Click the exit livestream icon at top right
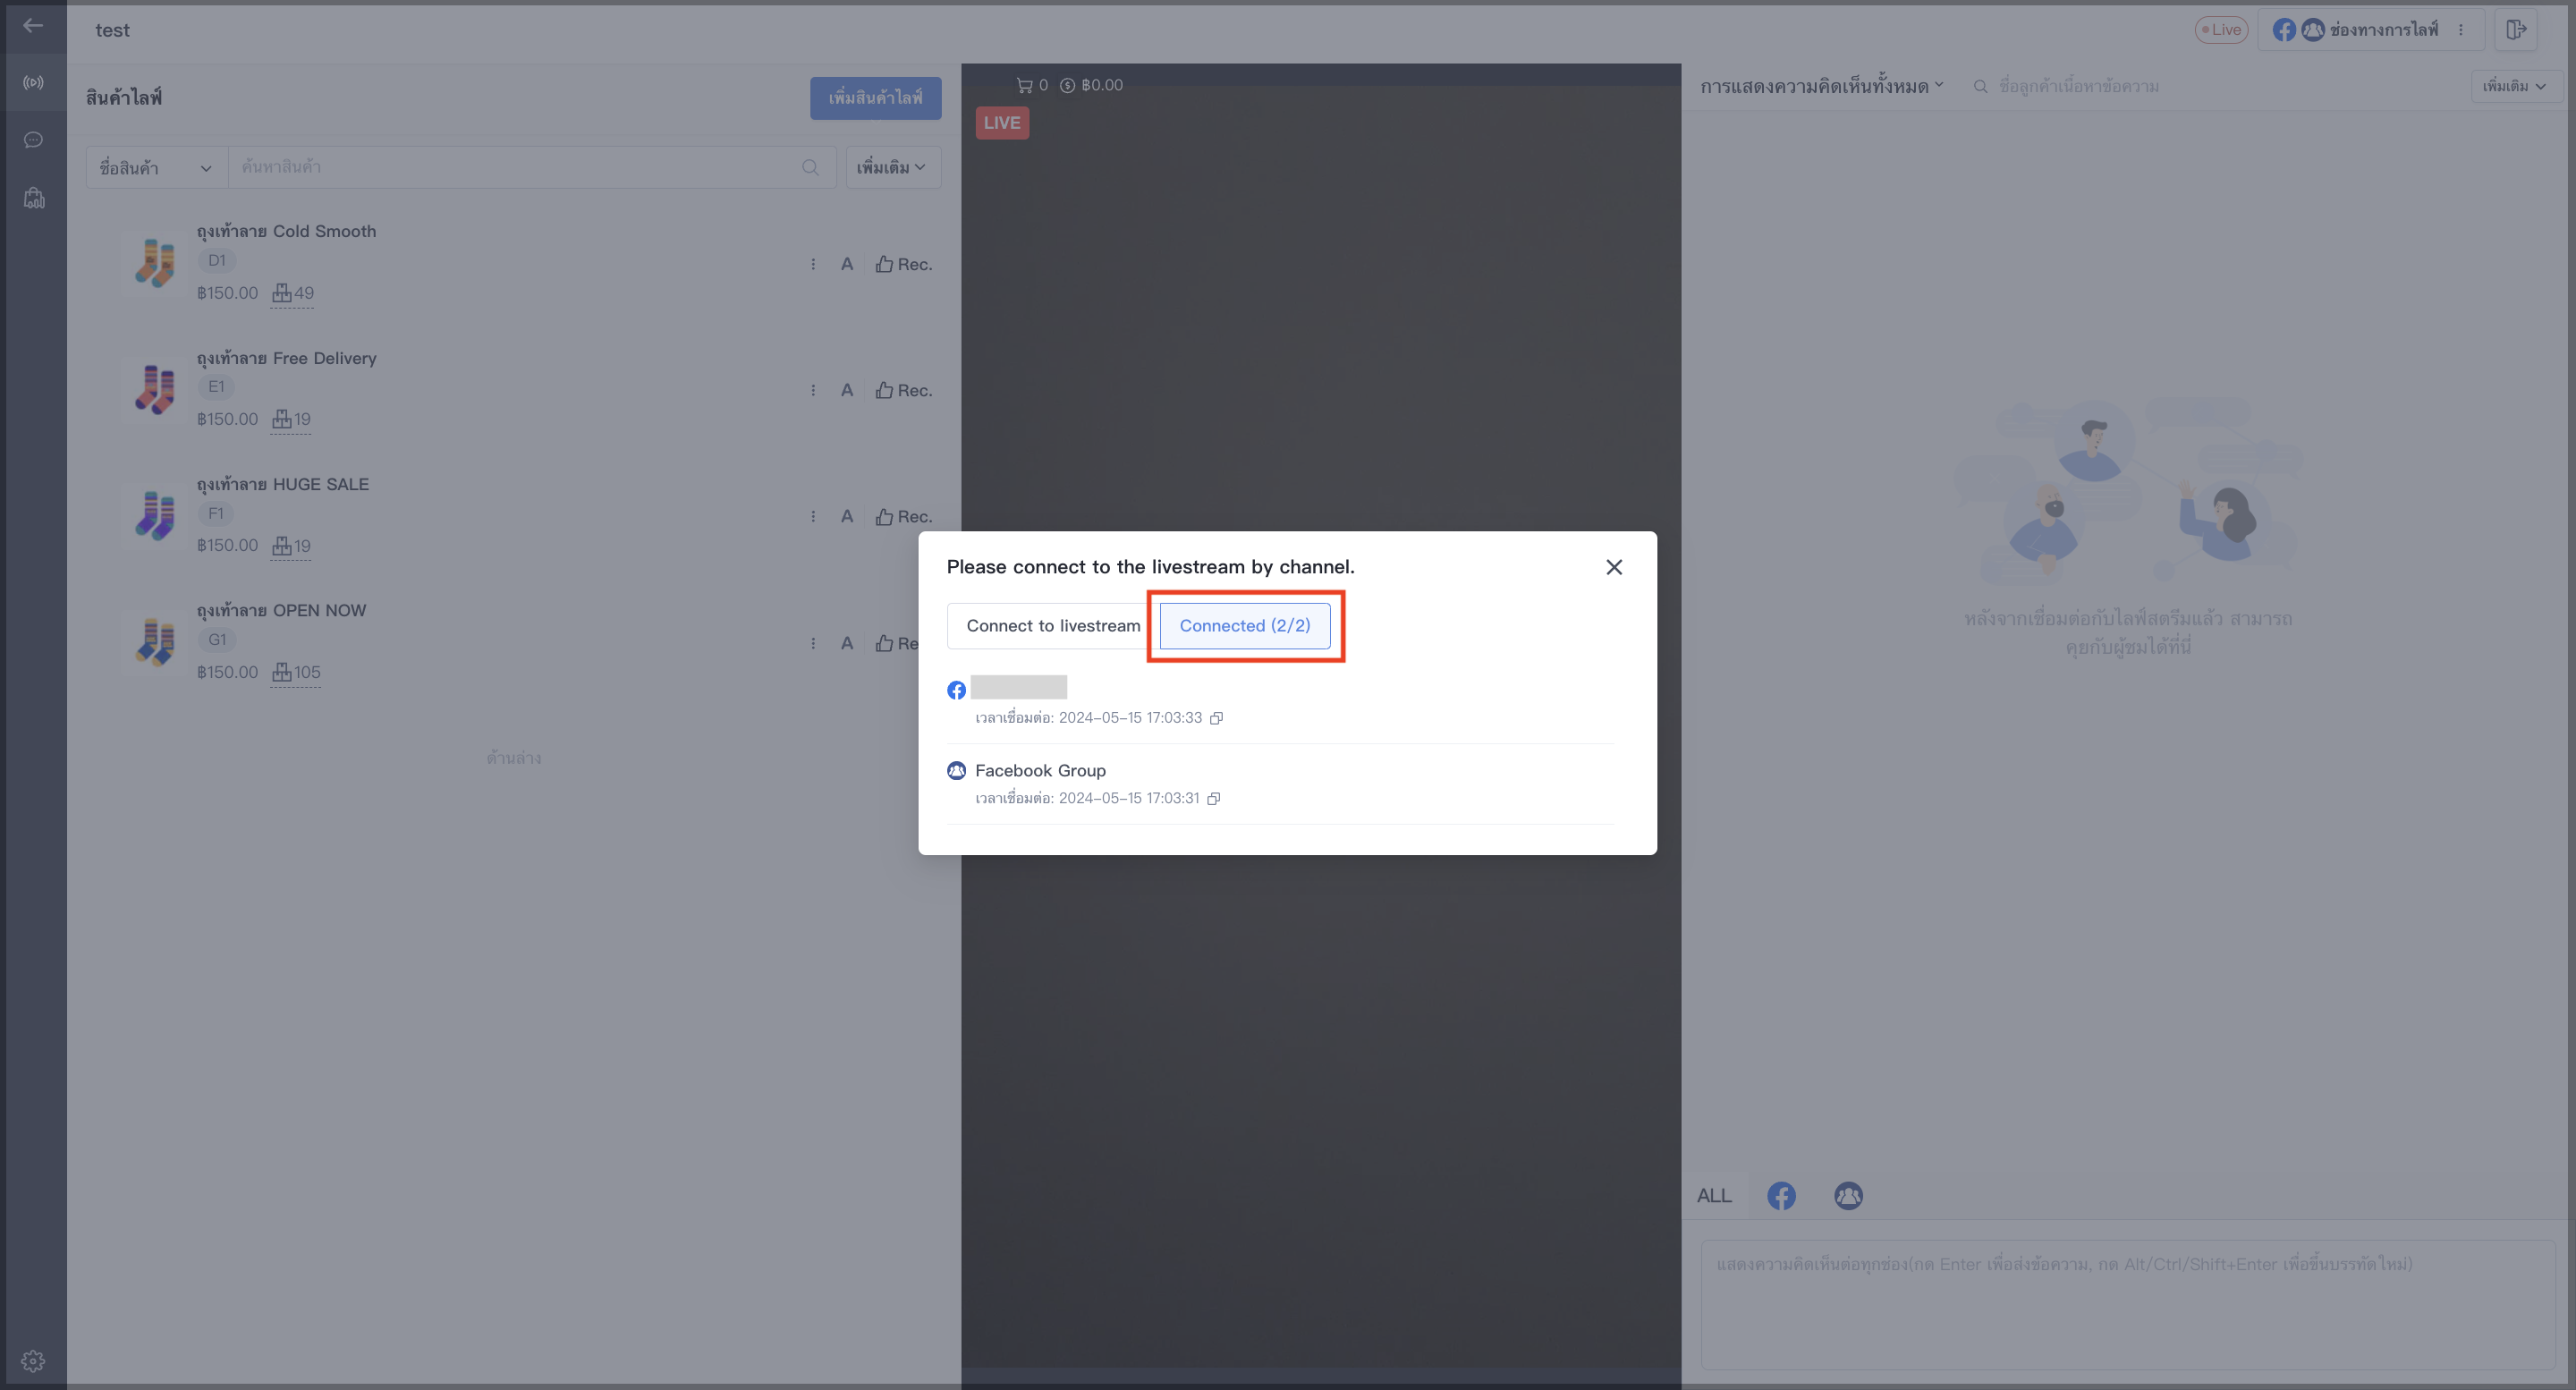The width and height of the screenshot is (2576, 1390). point(2516,30)
